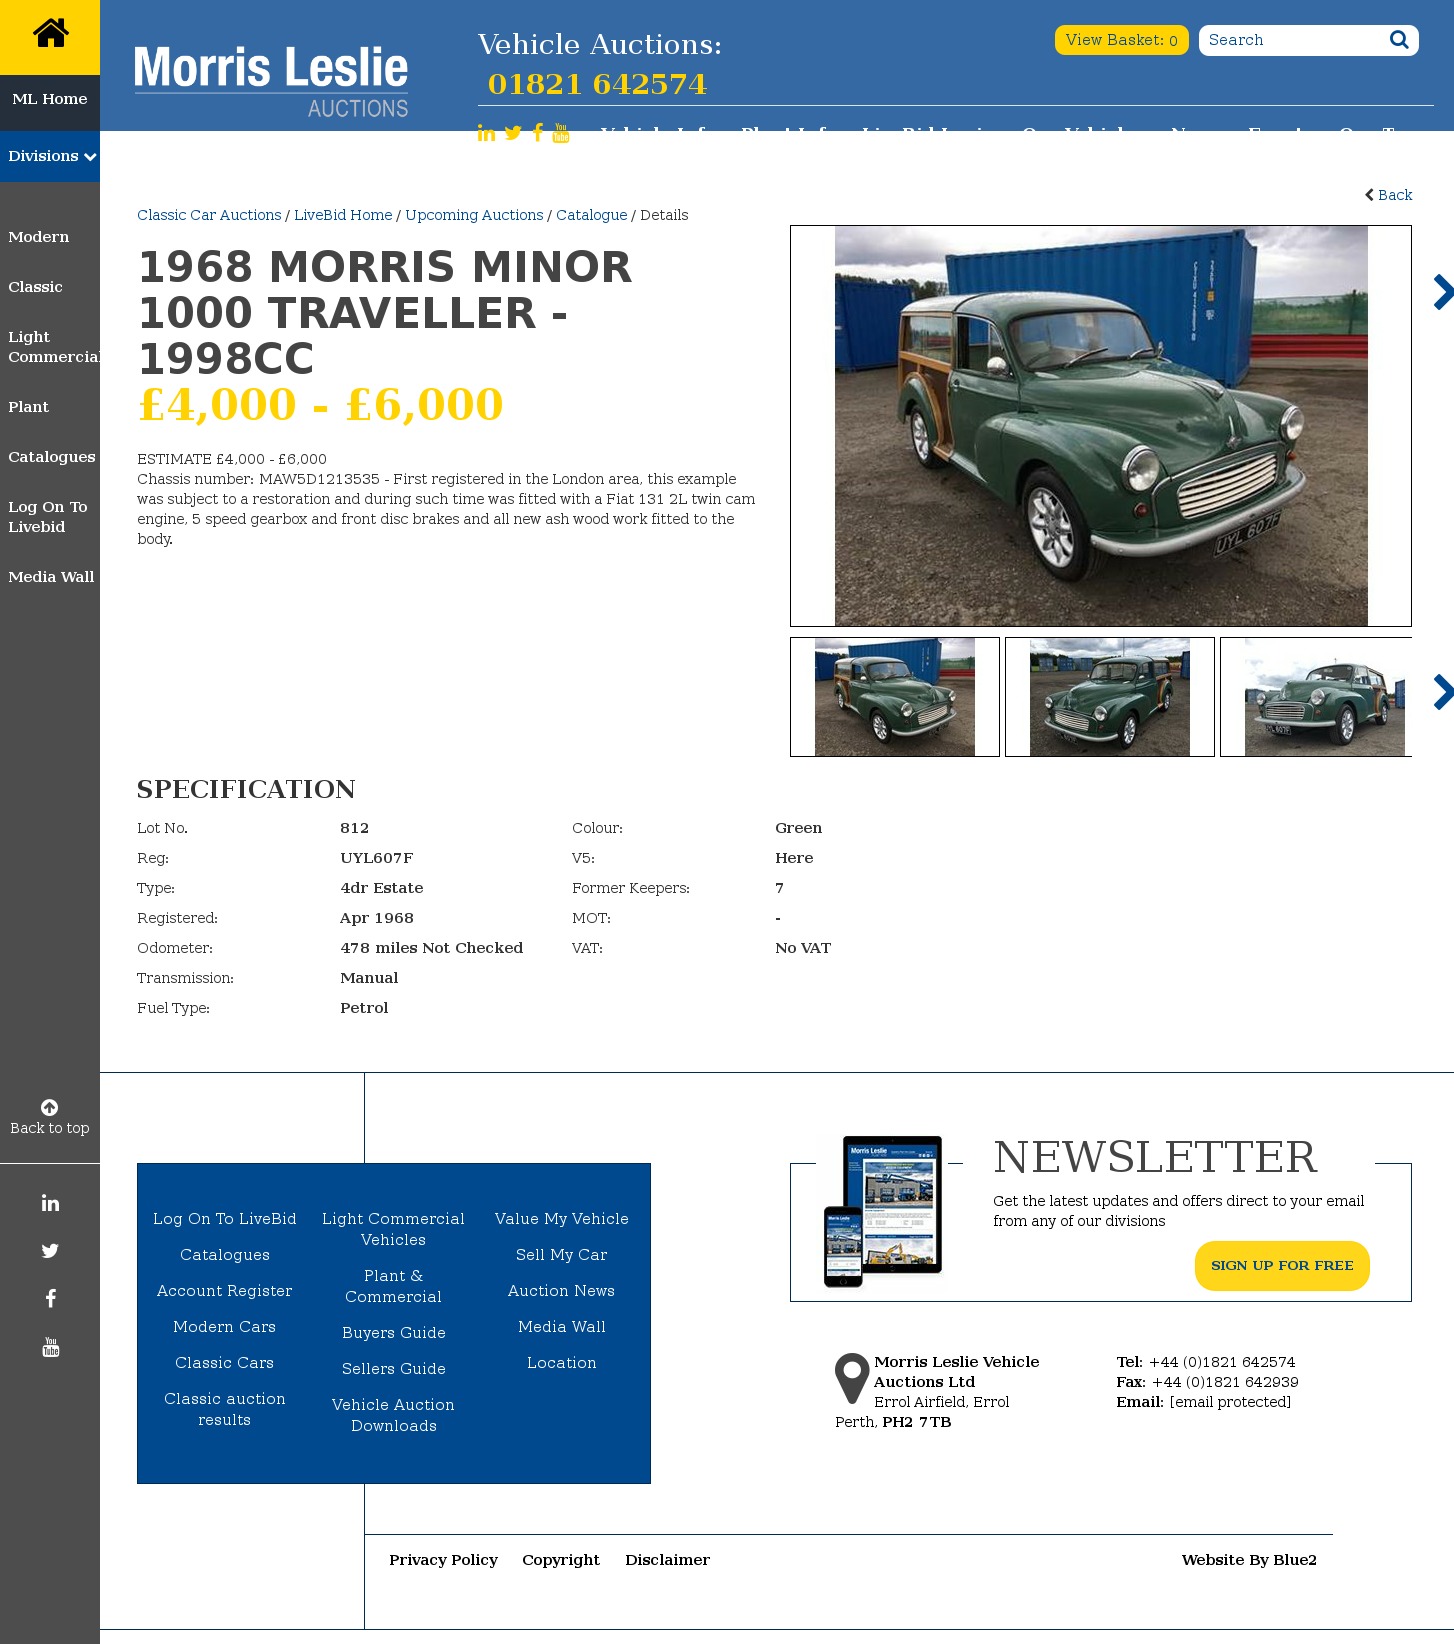Advance thumbnail strip with right arrow
1454x1644 pixels.
pyautogui.click(x=1442, y=692)
